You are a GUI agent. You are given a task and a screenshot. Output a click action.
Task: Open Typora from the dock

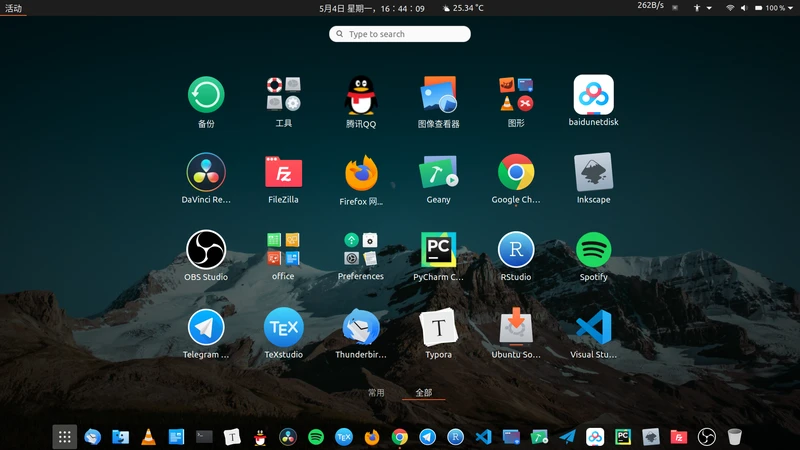[232, 437]
